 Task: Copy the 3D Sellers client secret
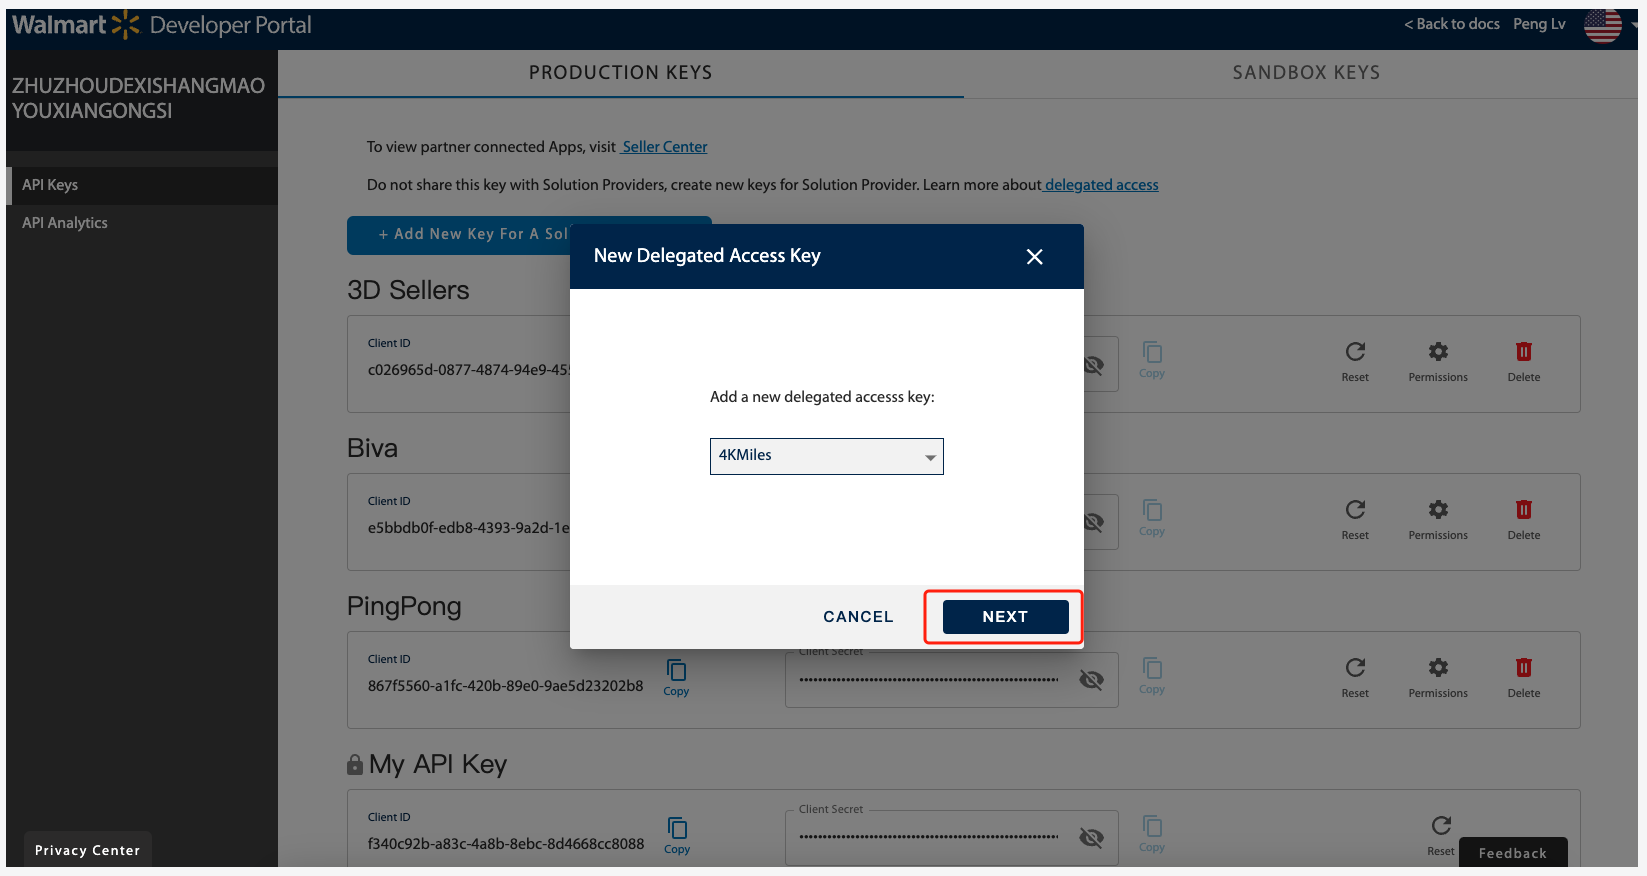point(1152,360)
